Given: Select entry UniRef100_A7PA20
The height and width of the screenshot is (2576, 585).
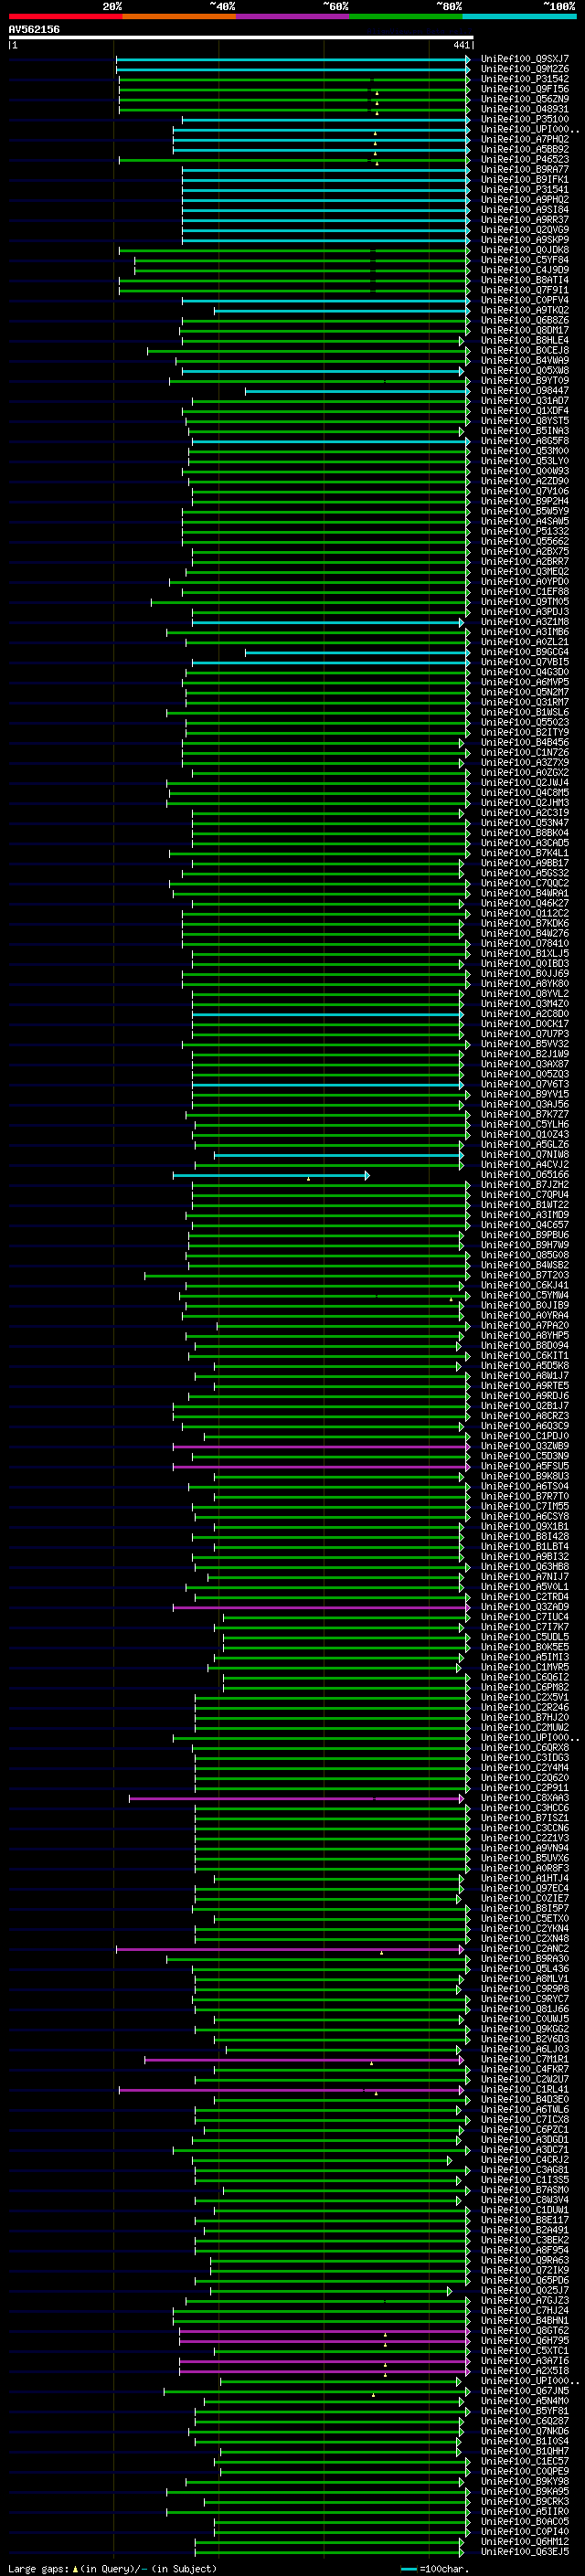Looking at the screenshot, I should click(x=524, y=1326).
